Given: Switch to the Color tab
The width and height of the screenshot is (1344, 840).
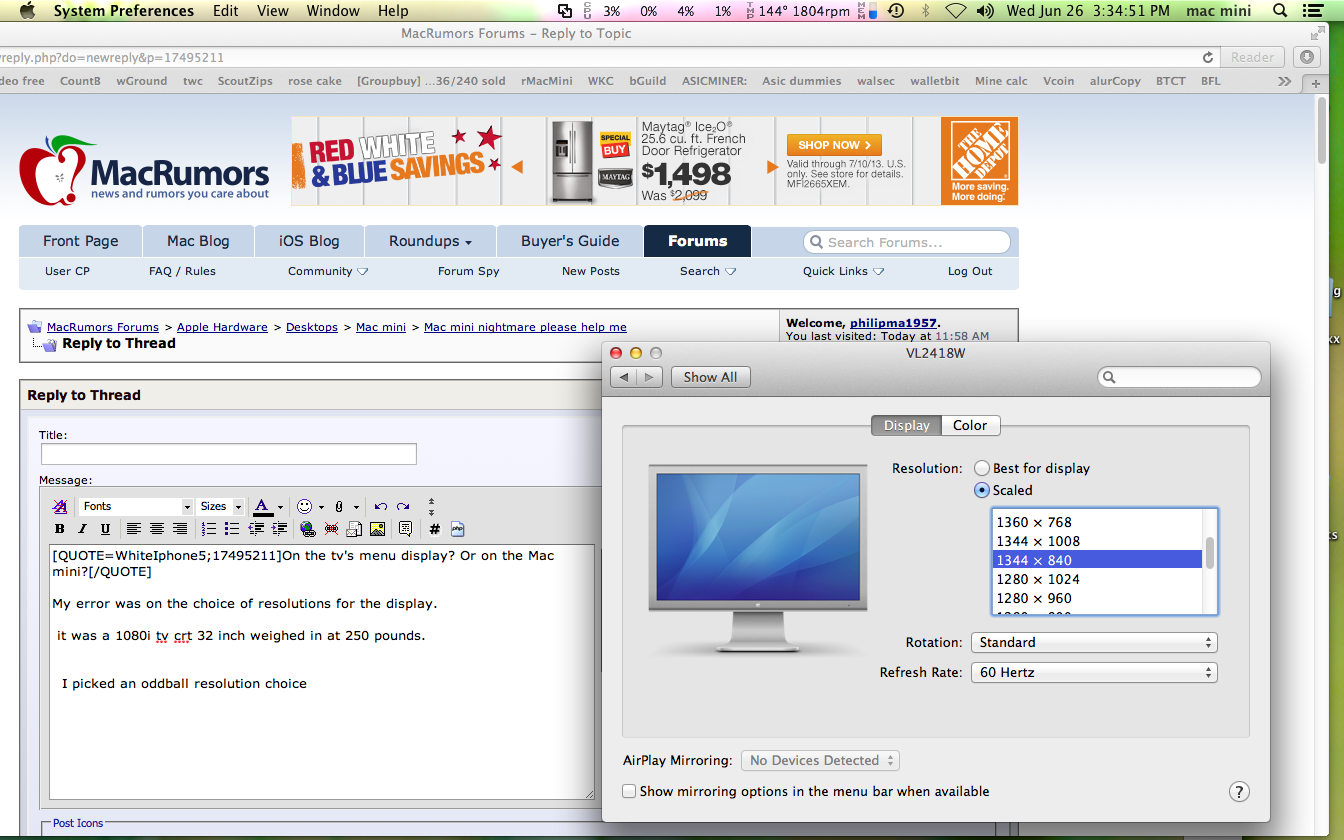Looking at the screenshot, I should point(969,425).
